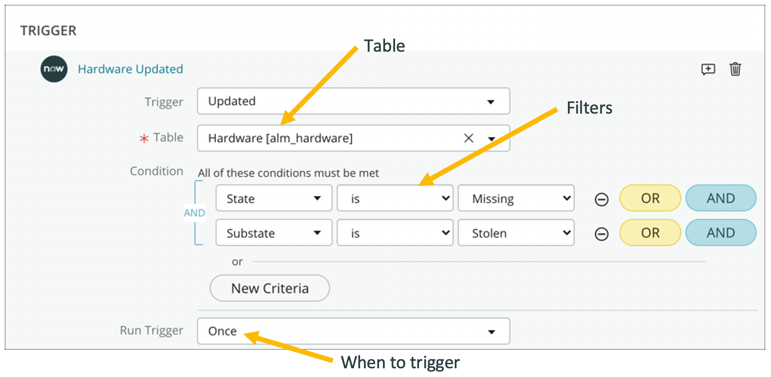
Task: Click the ServiceNow 'now' logo icon
Action: (54, 69)
